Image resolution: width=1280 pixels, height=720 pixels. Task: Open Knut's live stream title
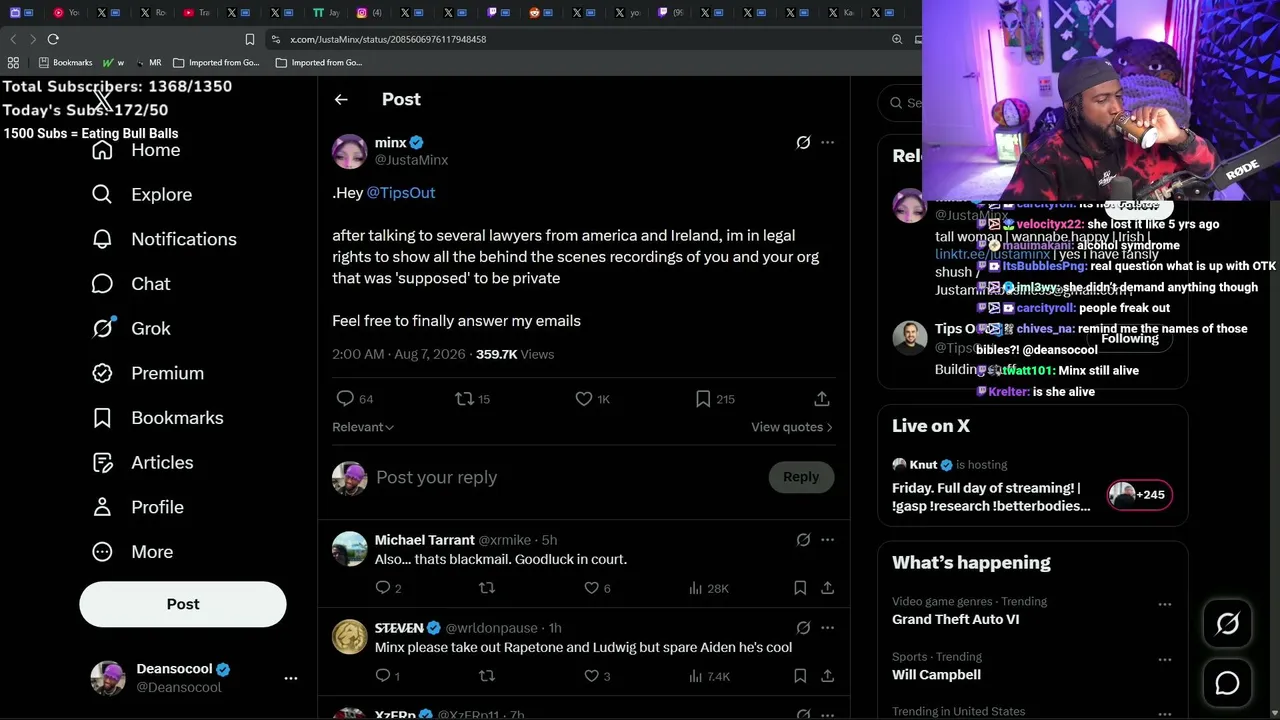point(991,497)
